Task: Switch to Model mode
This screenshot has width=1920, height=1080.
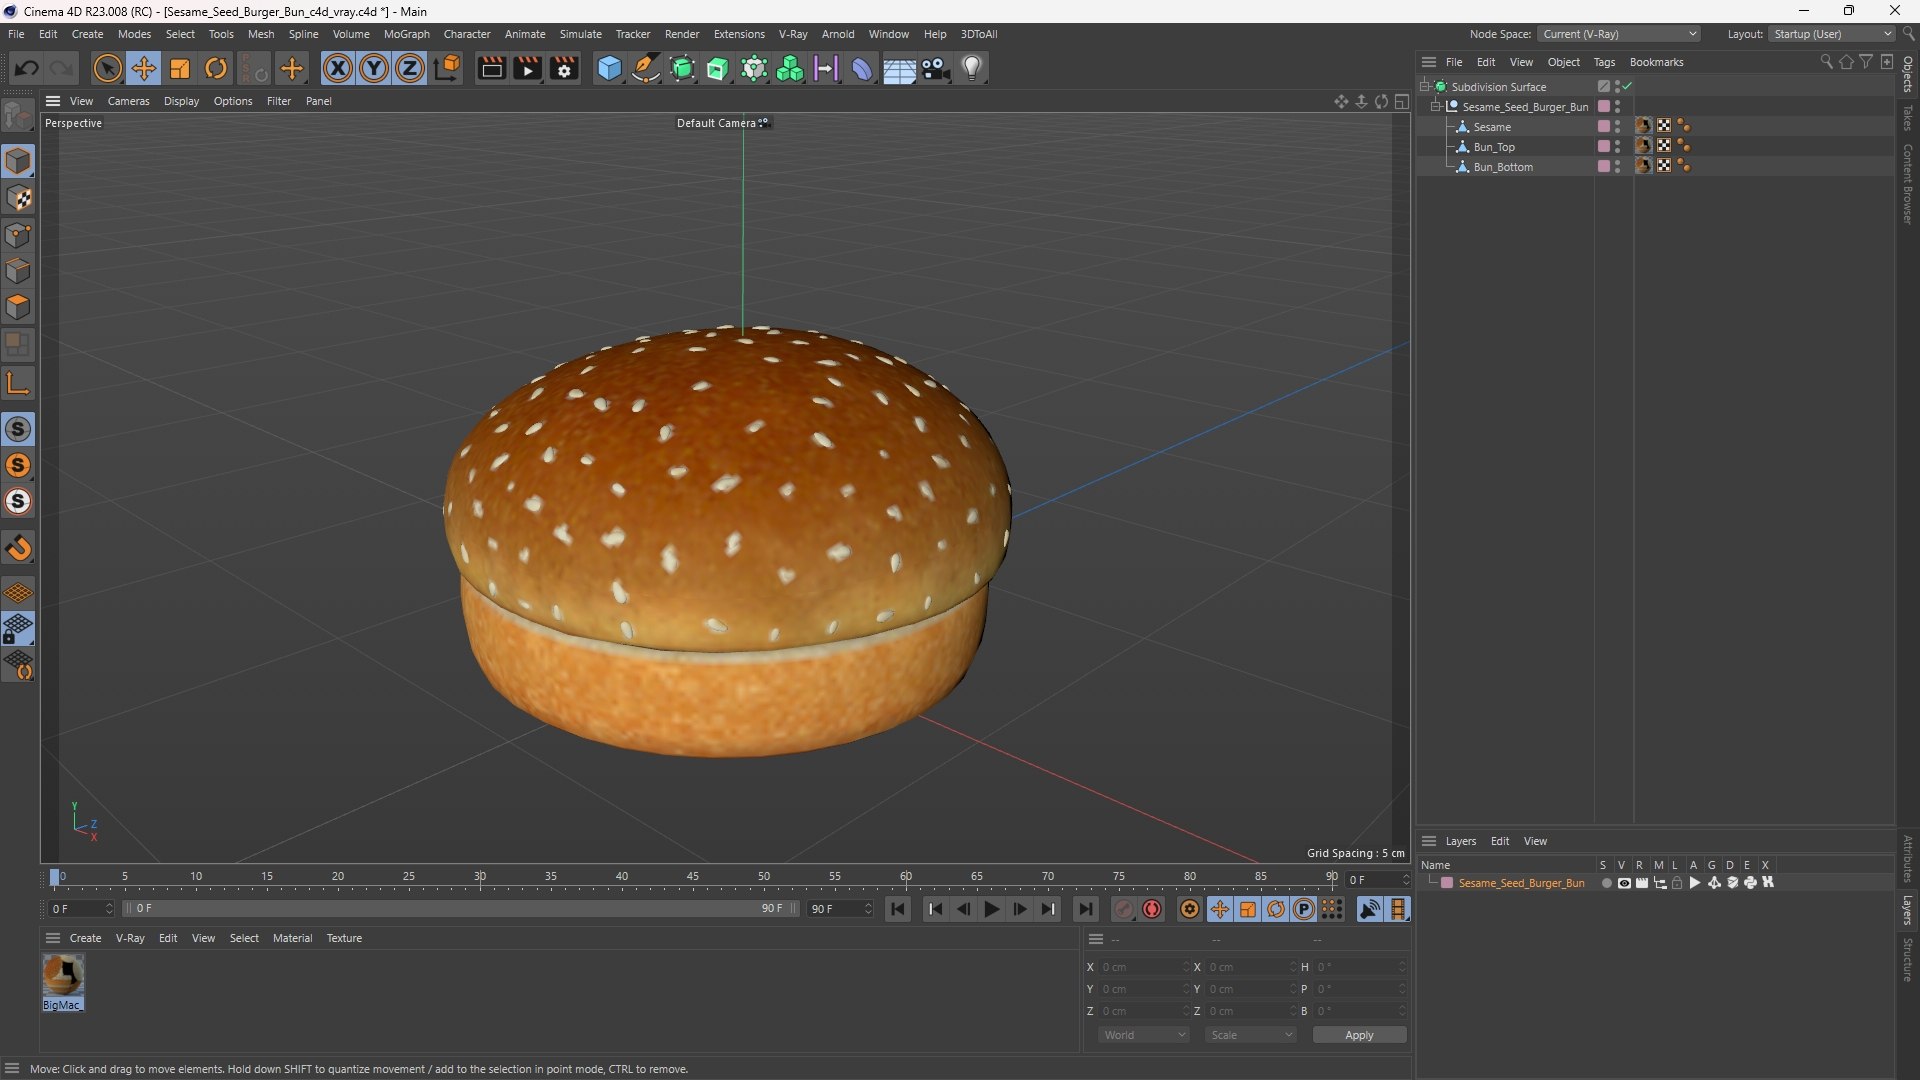Action: tap(18, 161)
